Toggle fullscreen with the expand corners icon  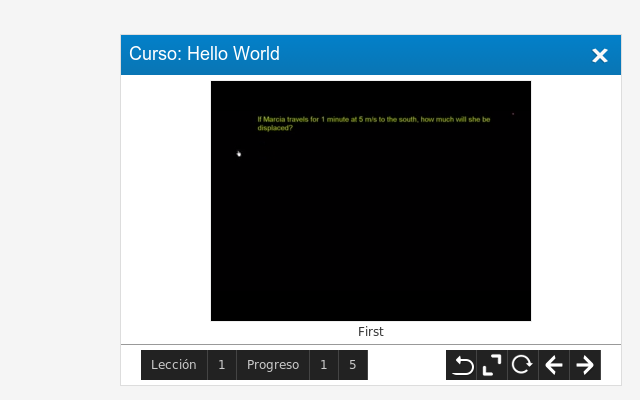492,365
